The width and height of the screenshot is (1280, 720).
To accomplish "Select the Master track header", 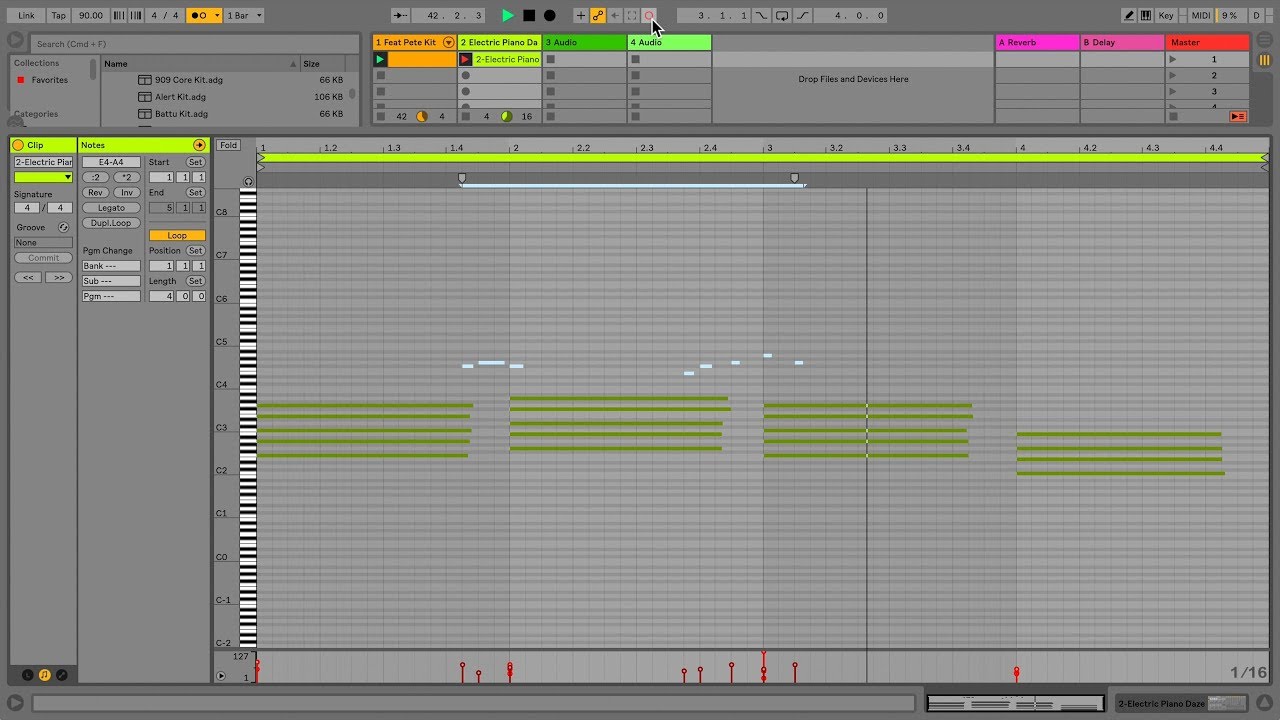I will click(x=1207, y=42).
